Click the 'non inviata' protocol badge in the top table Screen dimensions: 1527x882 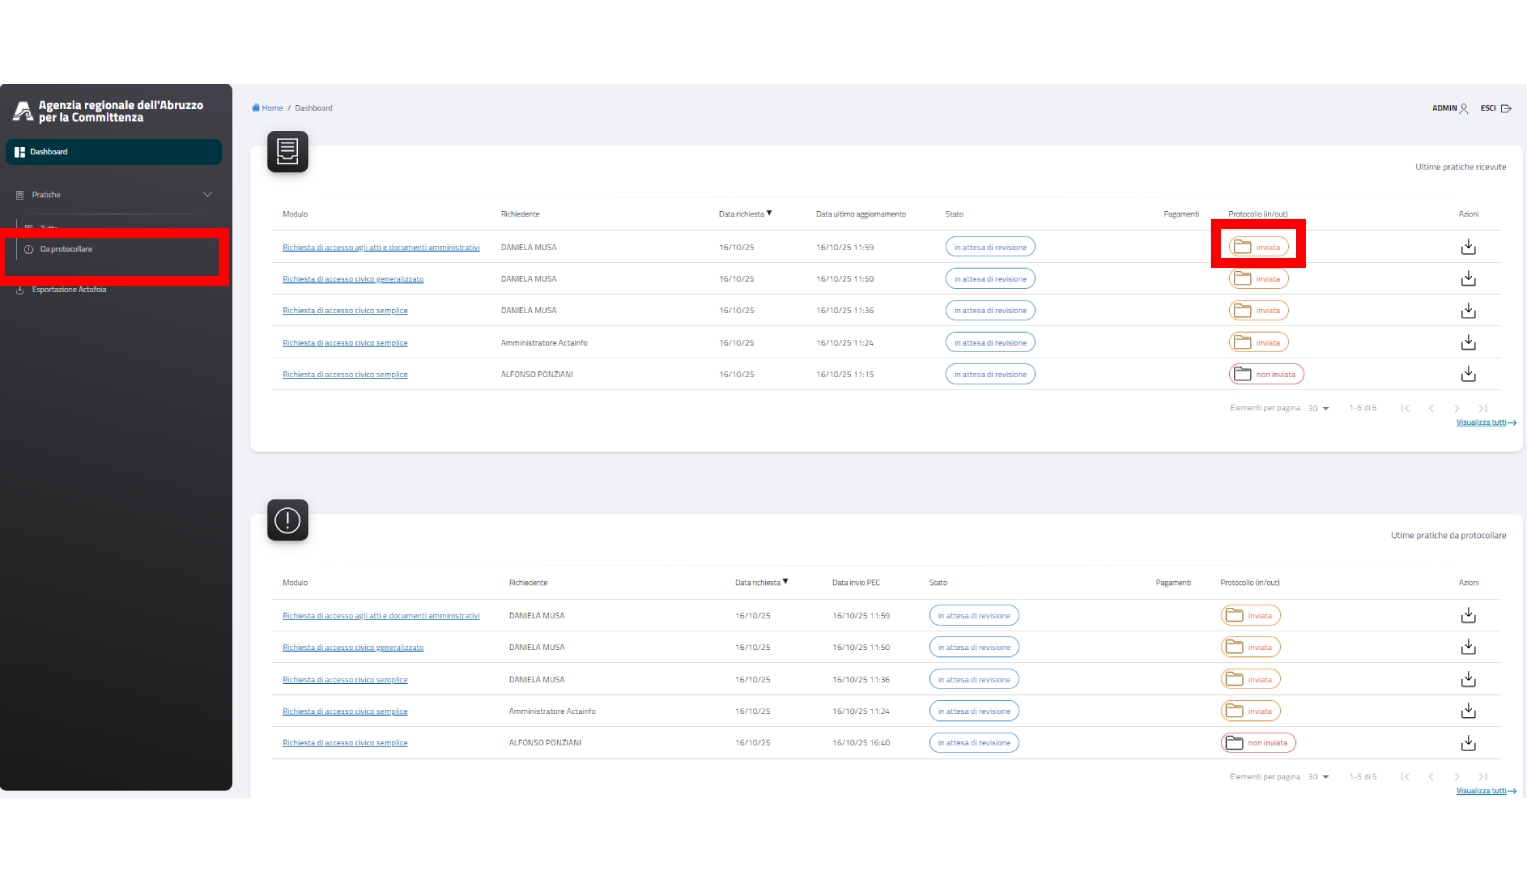coord(1266,374)
